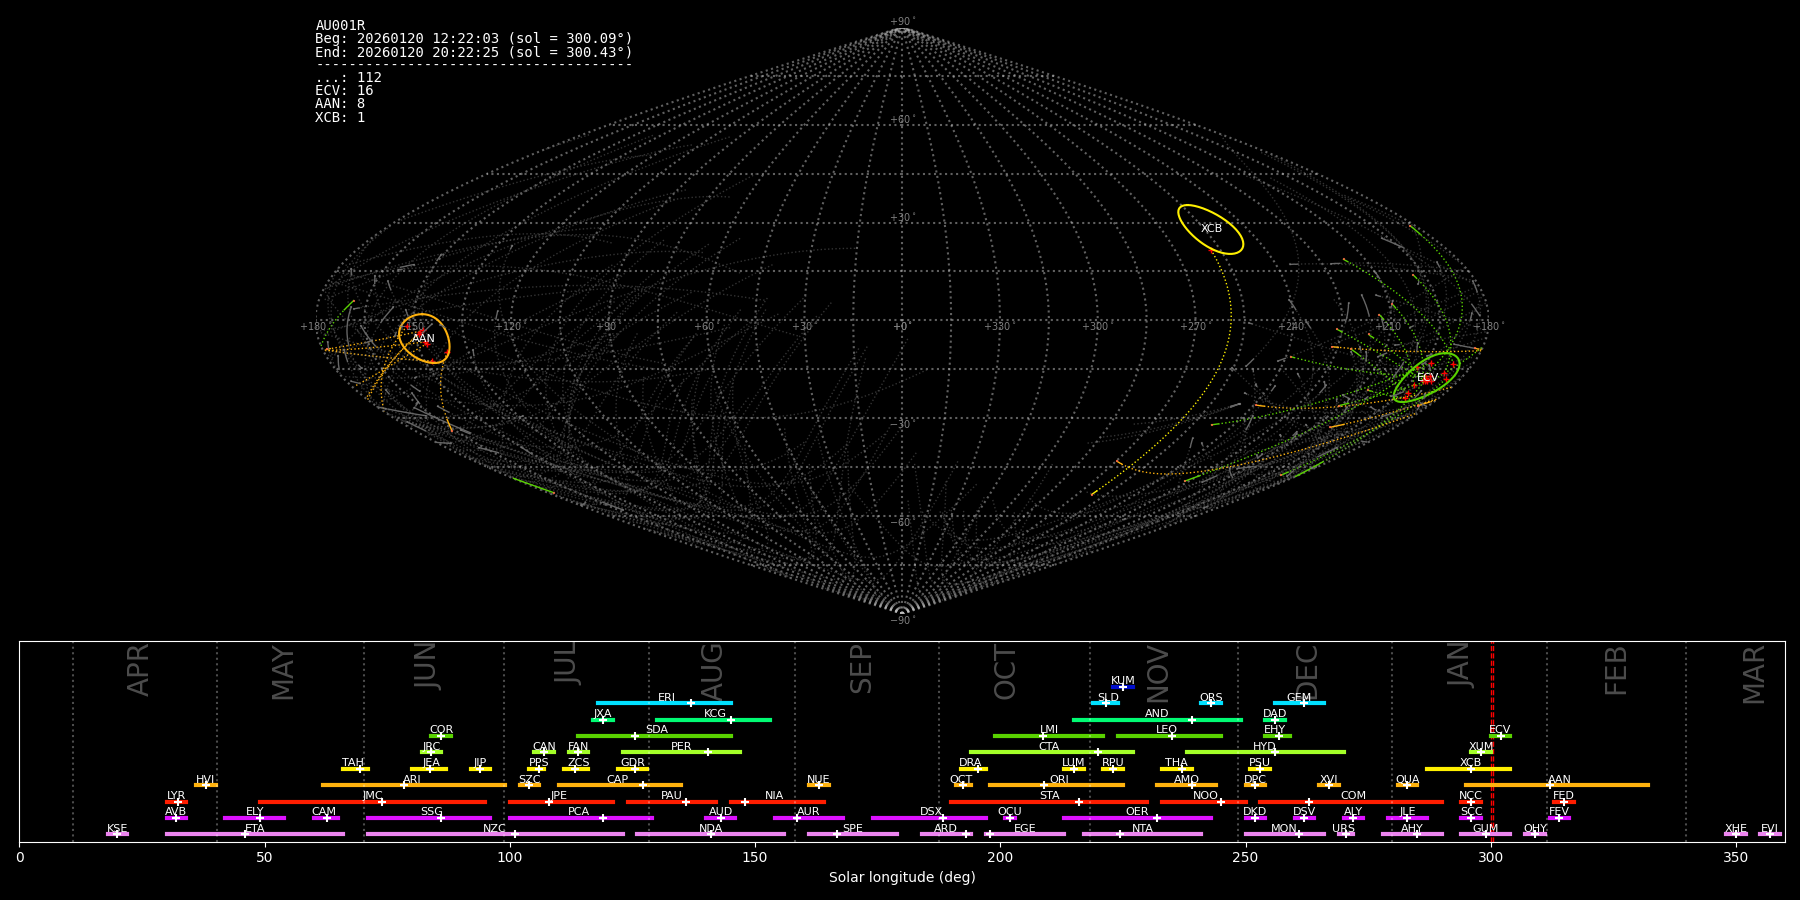Select the JMC shower bar
Screen dimensions: 1800x900
(x=373, y=802)
